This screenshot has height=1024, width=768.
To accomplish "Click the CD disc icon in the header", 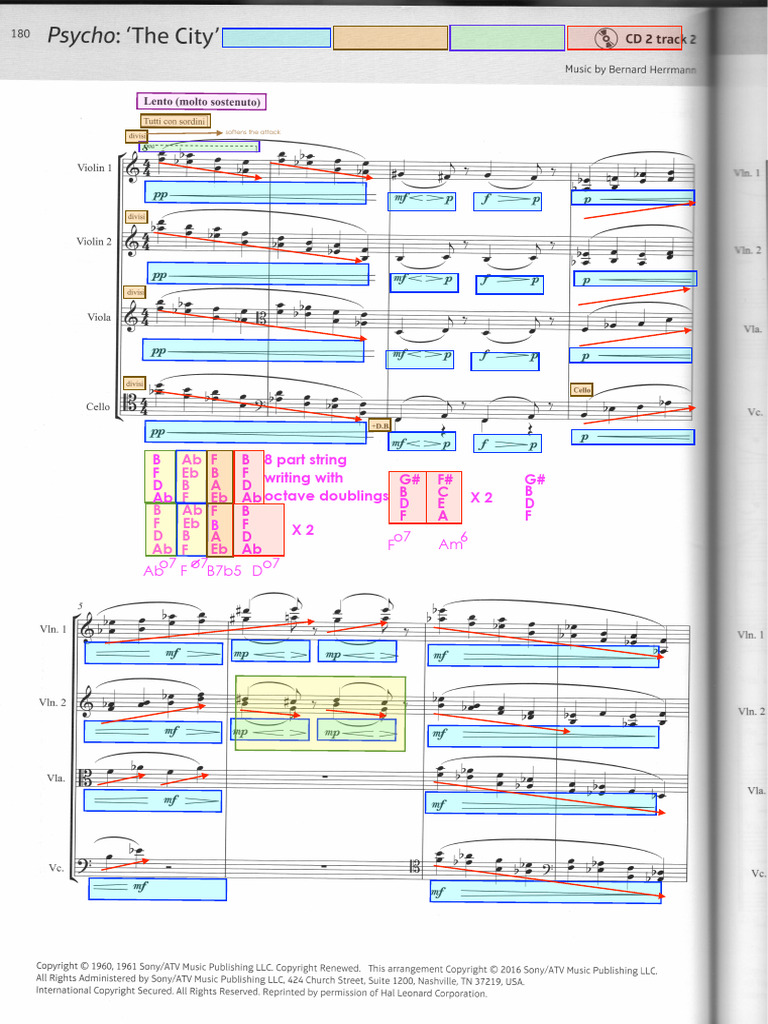I will coord(606,38).
